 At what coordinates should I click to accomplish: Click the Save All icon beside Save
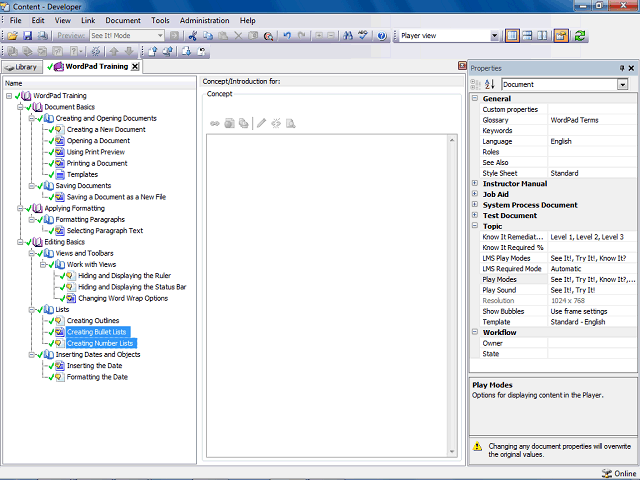click(42, 36)
